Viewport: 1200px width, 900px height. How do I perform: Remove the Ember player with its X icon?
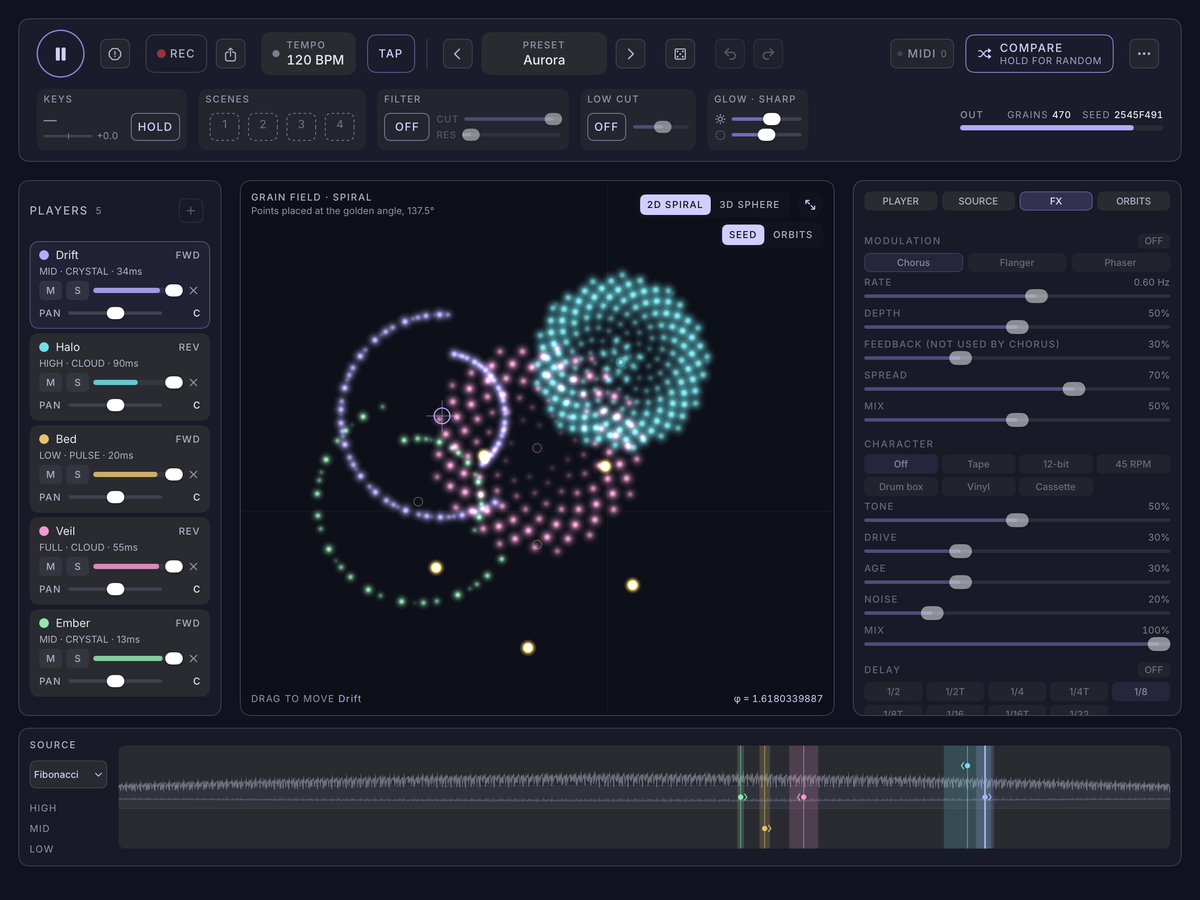[194, 659]
